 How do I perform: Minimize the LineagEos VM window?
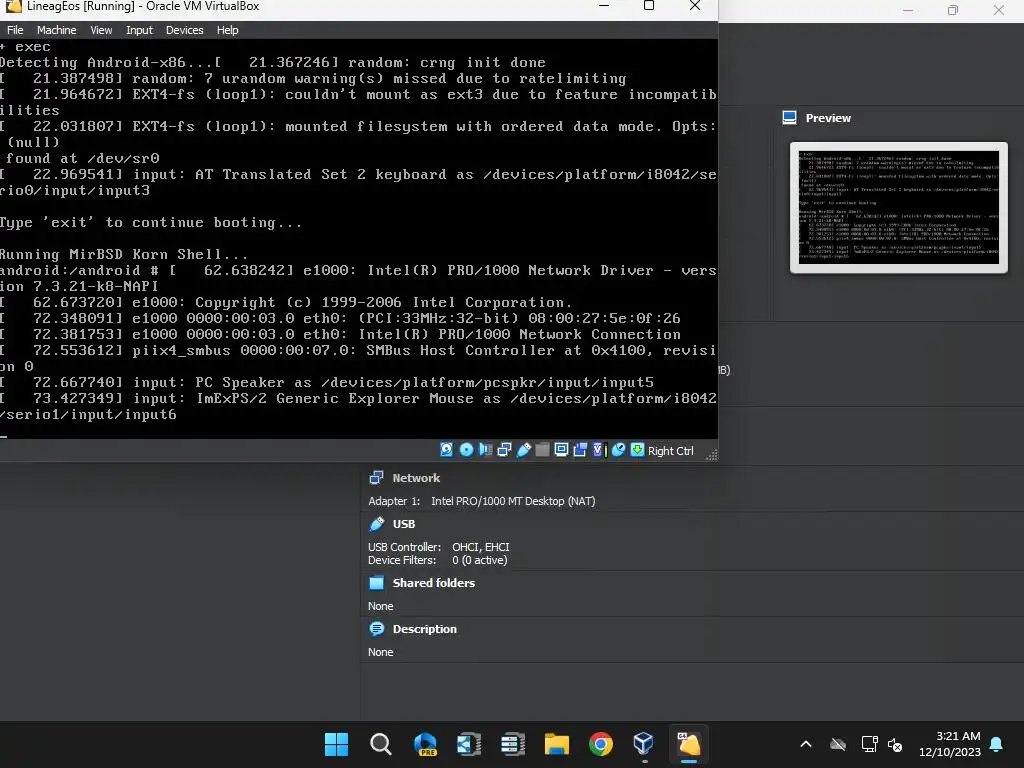[604, 6]
